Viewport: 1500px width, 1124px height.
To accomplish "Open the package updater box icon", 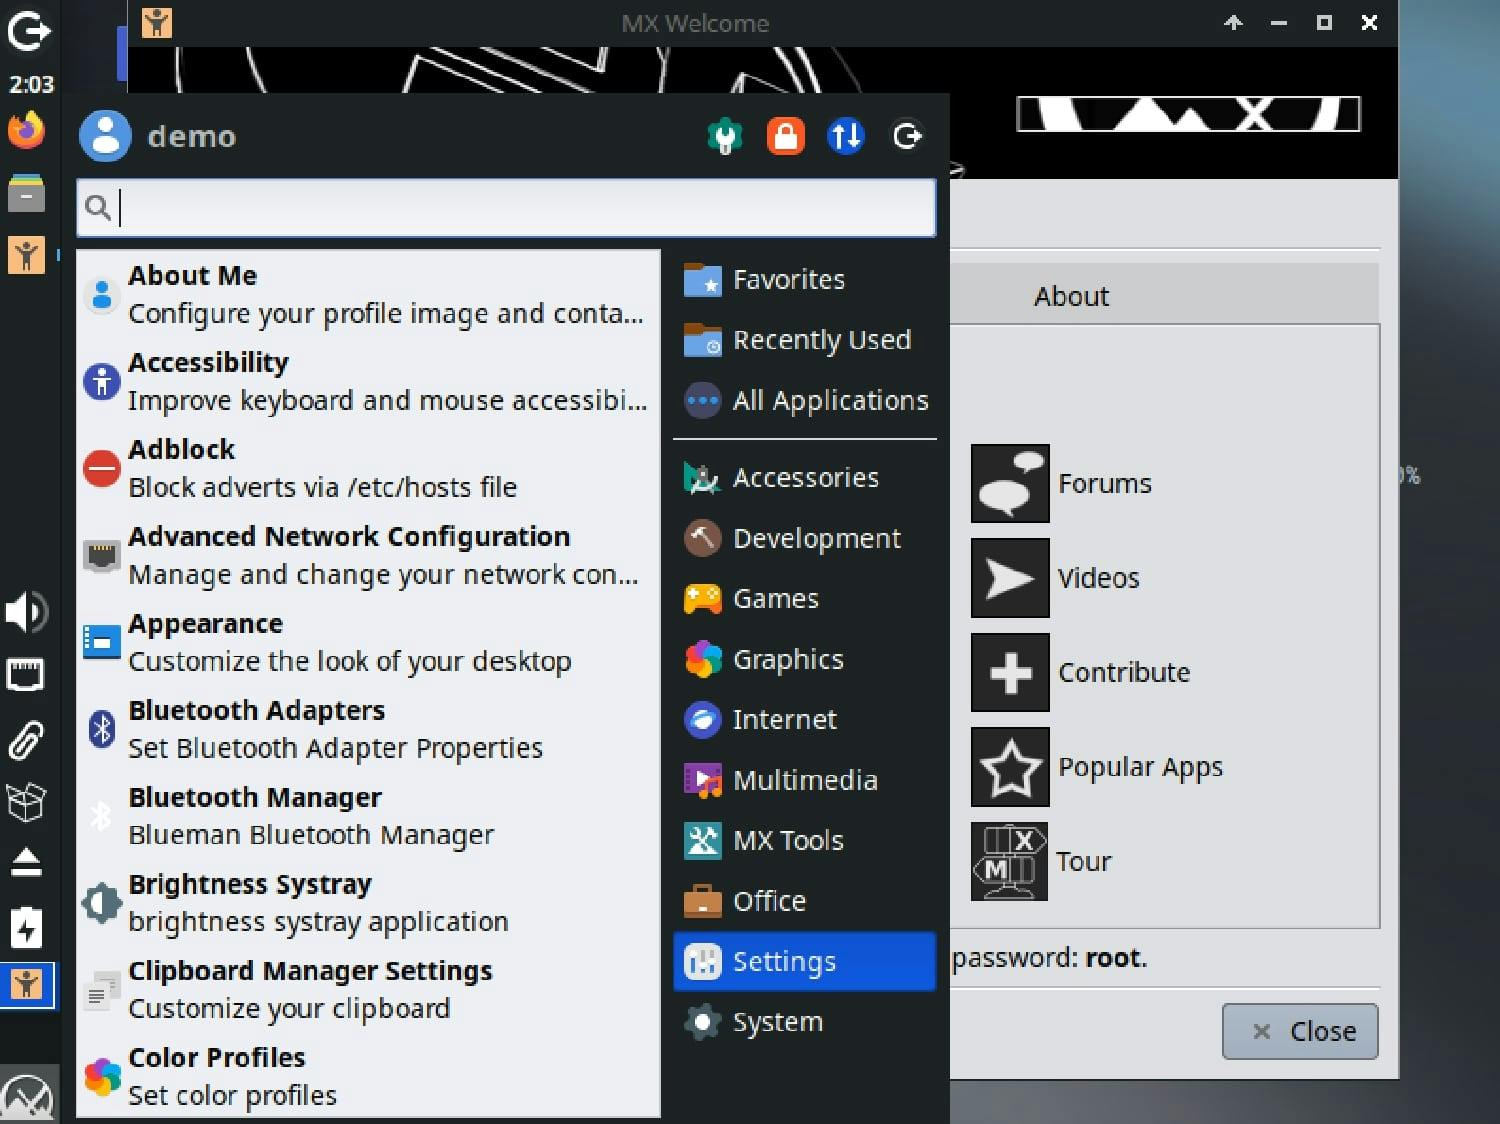I will tap(26, 802).
